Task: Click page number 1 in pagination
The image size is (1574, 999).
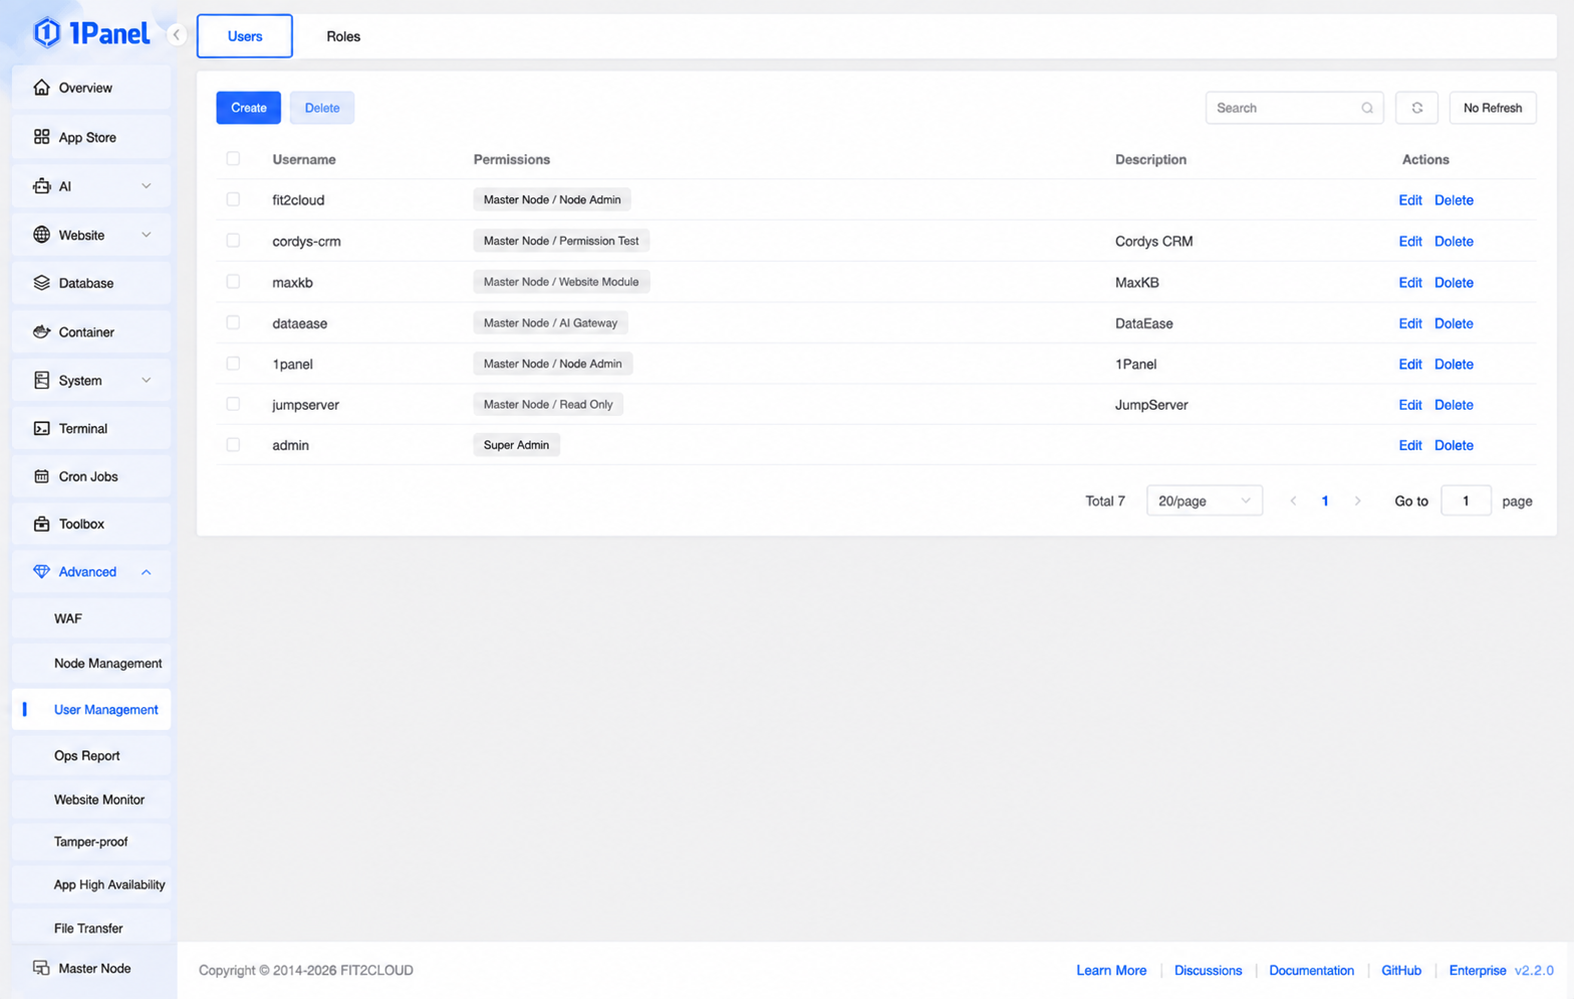Action: pyautogui.click(x=1325, y=501)
